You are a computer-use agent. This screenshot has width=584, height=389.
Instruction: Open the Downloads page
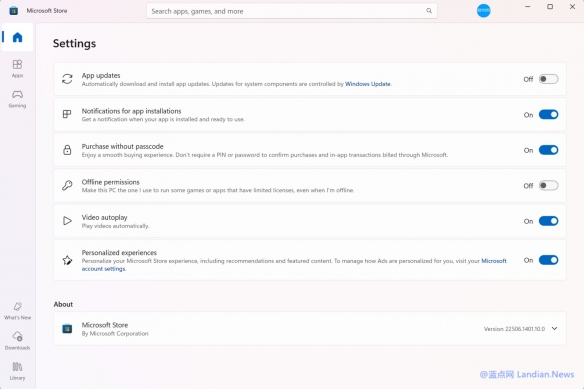(x=17, y=341)
